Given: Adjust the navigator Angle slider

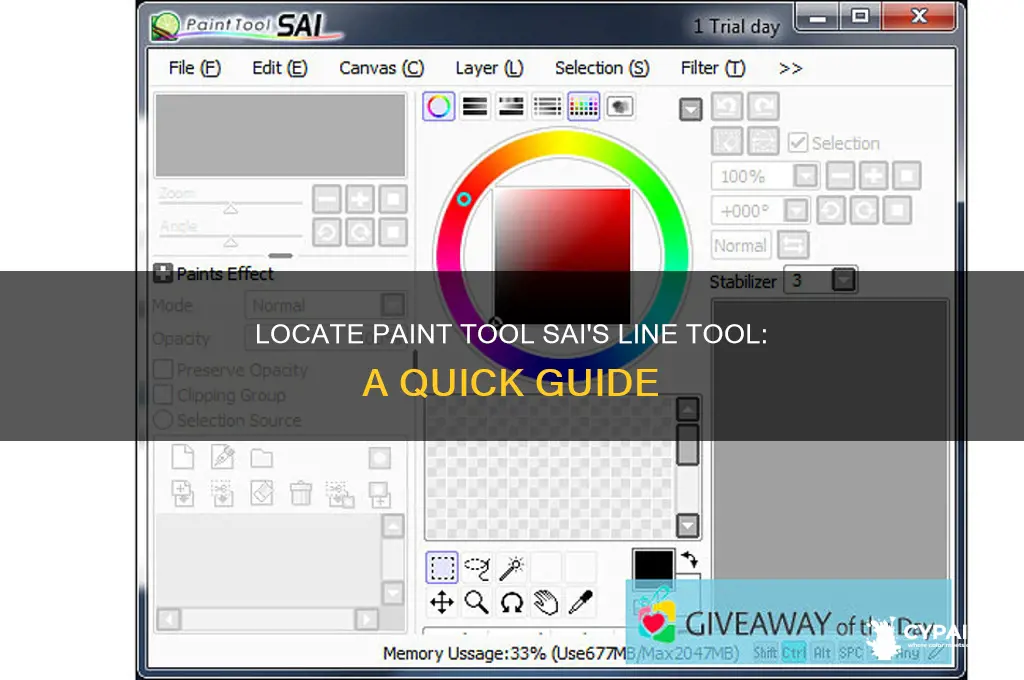Looking at the screenshot, I should 230,238.
